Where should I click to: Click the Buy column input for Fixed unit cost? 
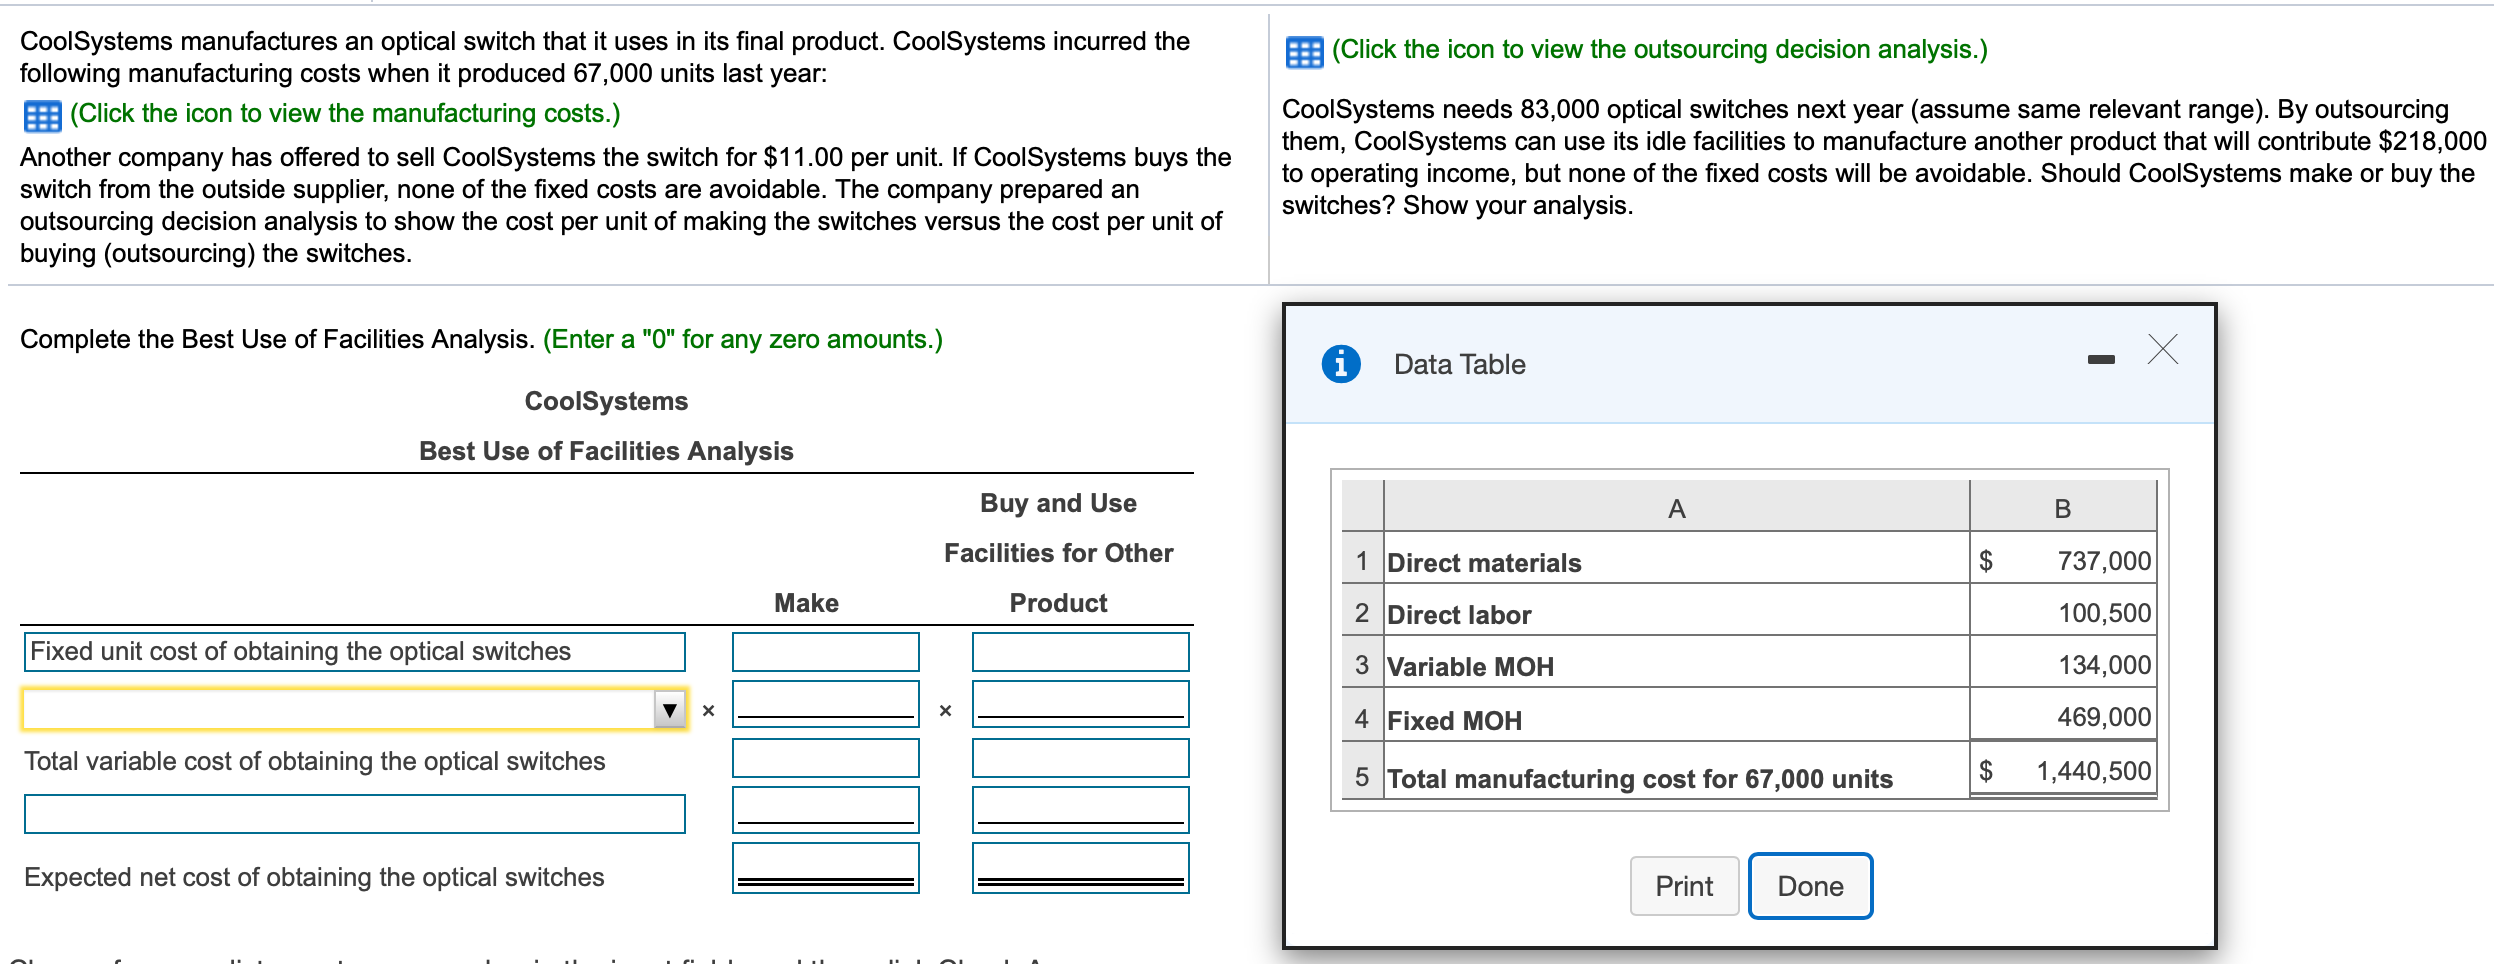pyautogui.click(x=1080, y=653)
